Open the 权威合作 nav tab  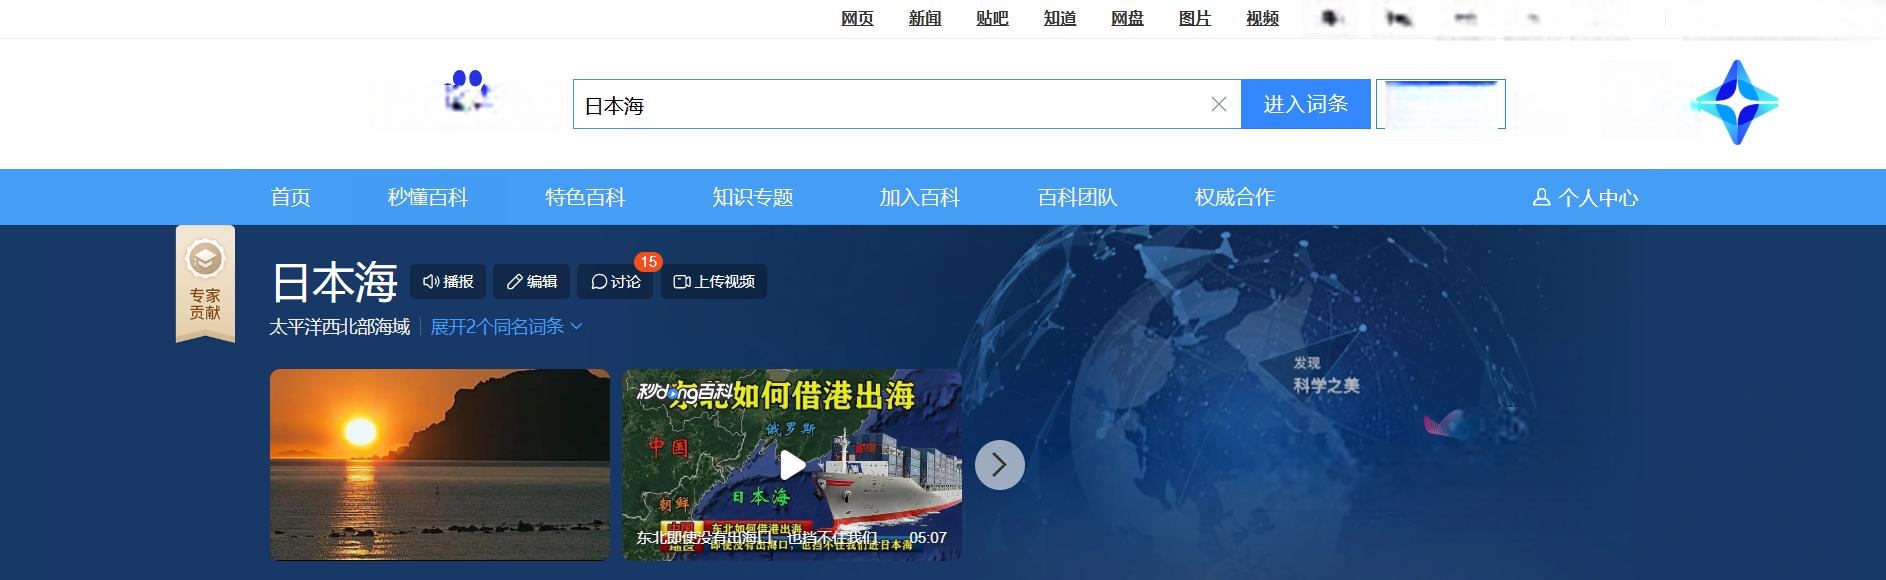pyautogui.click(x=1234, y=198)
